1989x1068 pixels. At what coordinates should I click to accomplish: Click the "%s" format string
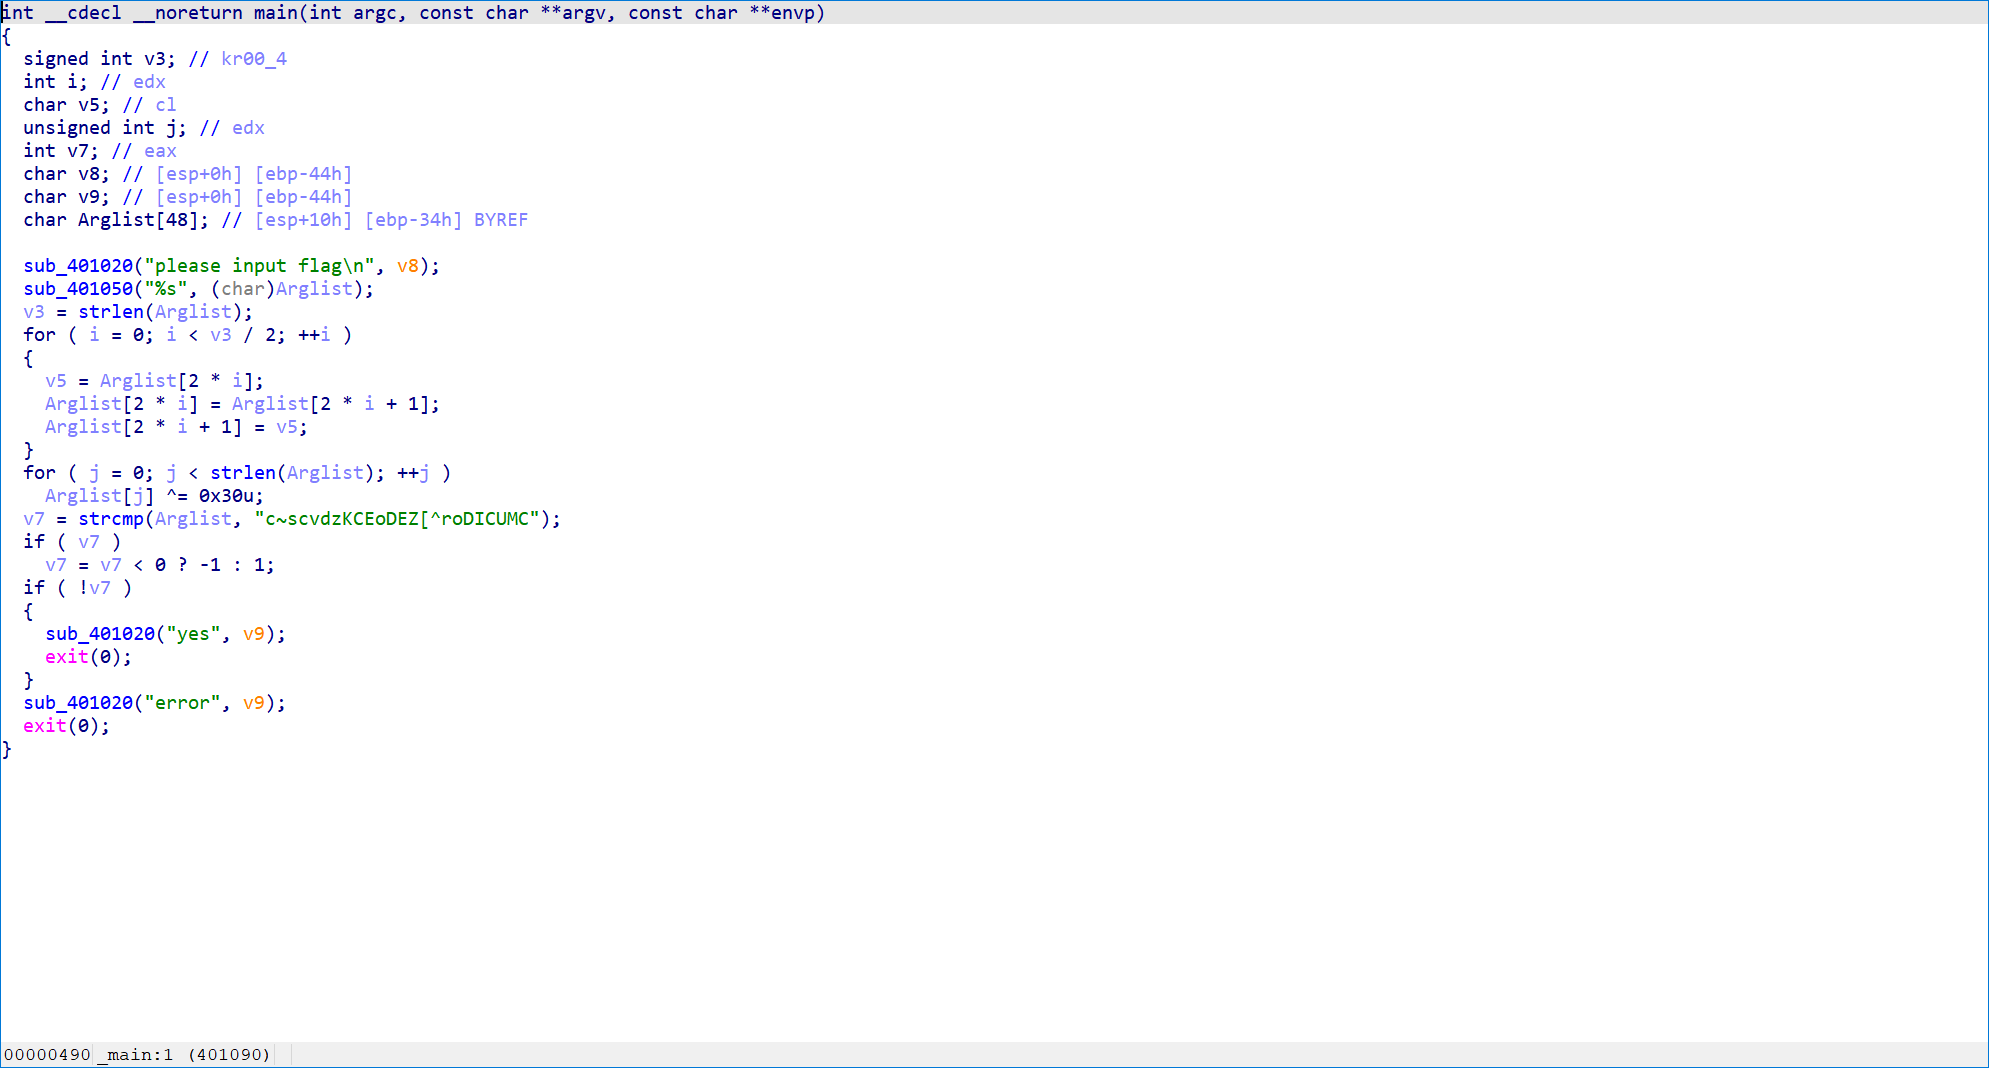point(165,289)
